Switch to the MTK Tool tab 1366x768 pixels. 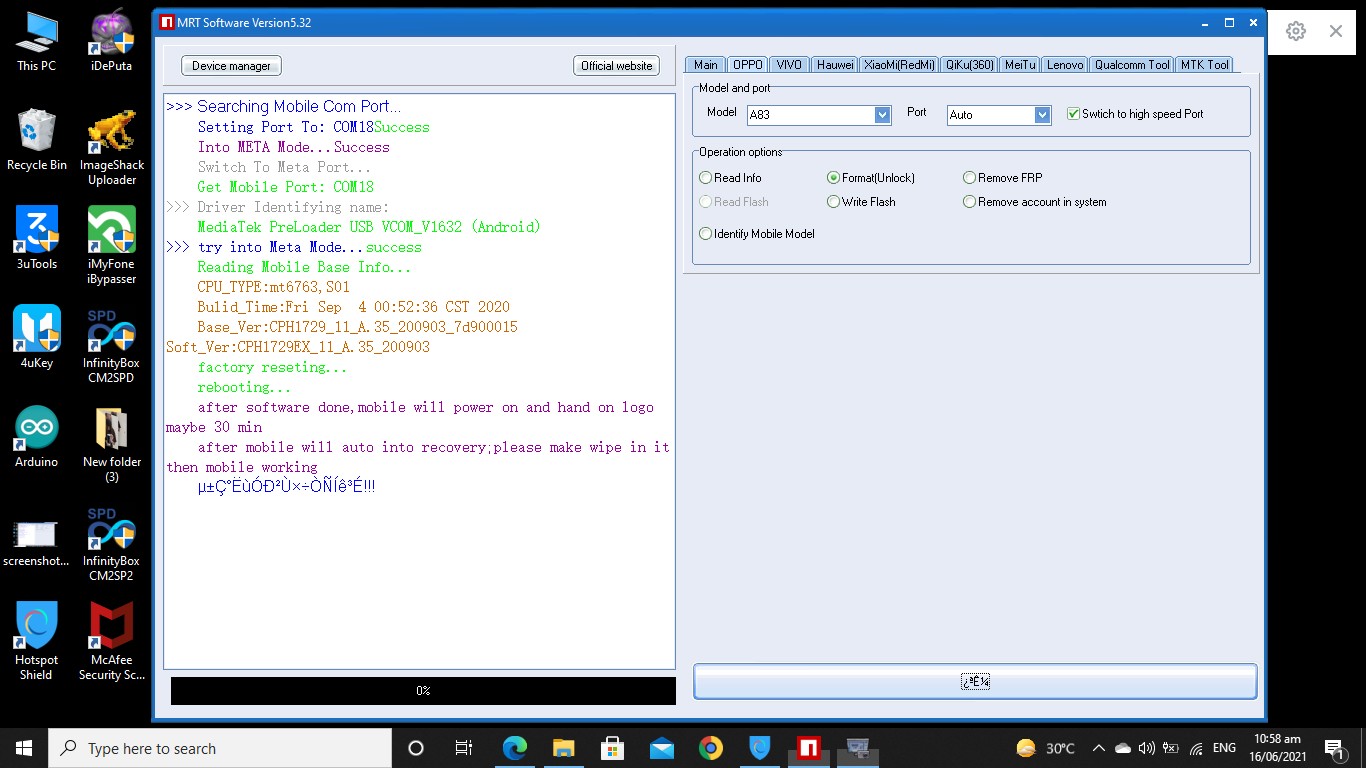[x=1205, y=65]
